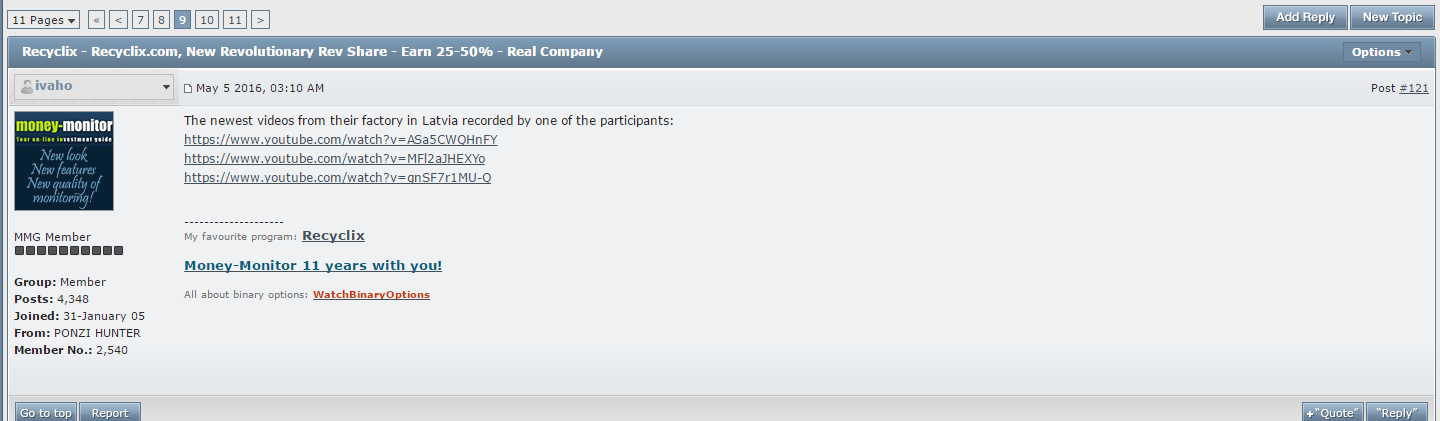Click the Report button
This screenshot has width=1440, height=421.
[x=110, y=412]
